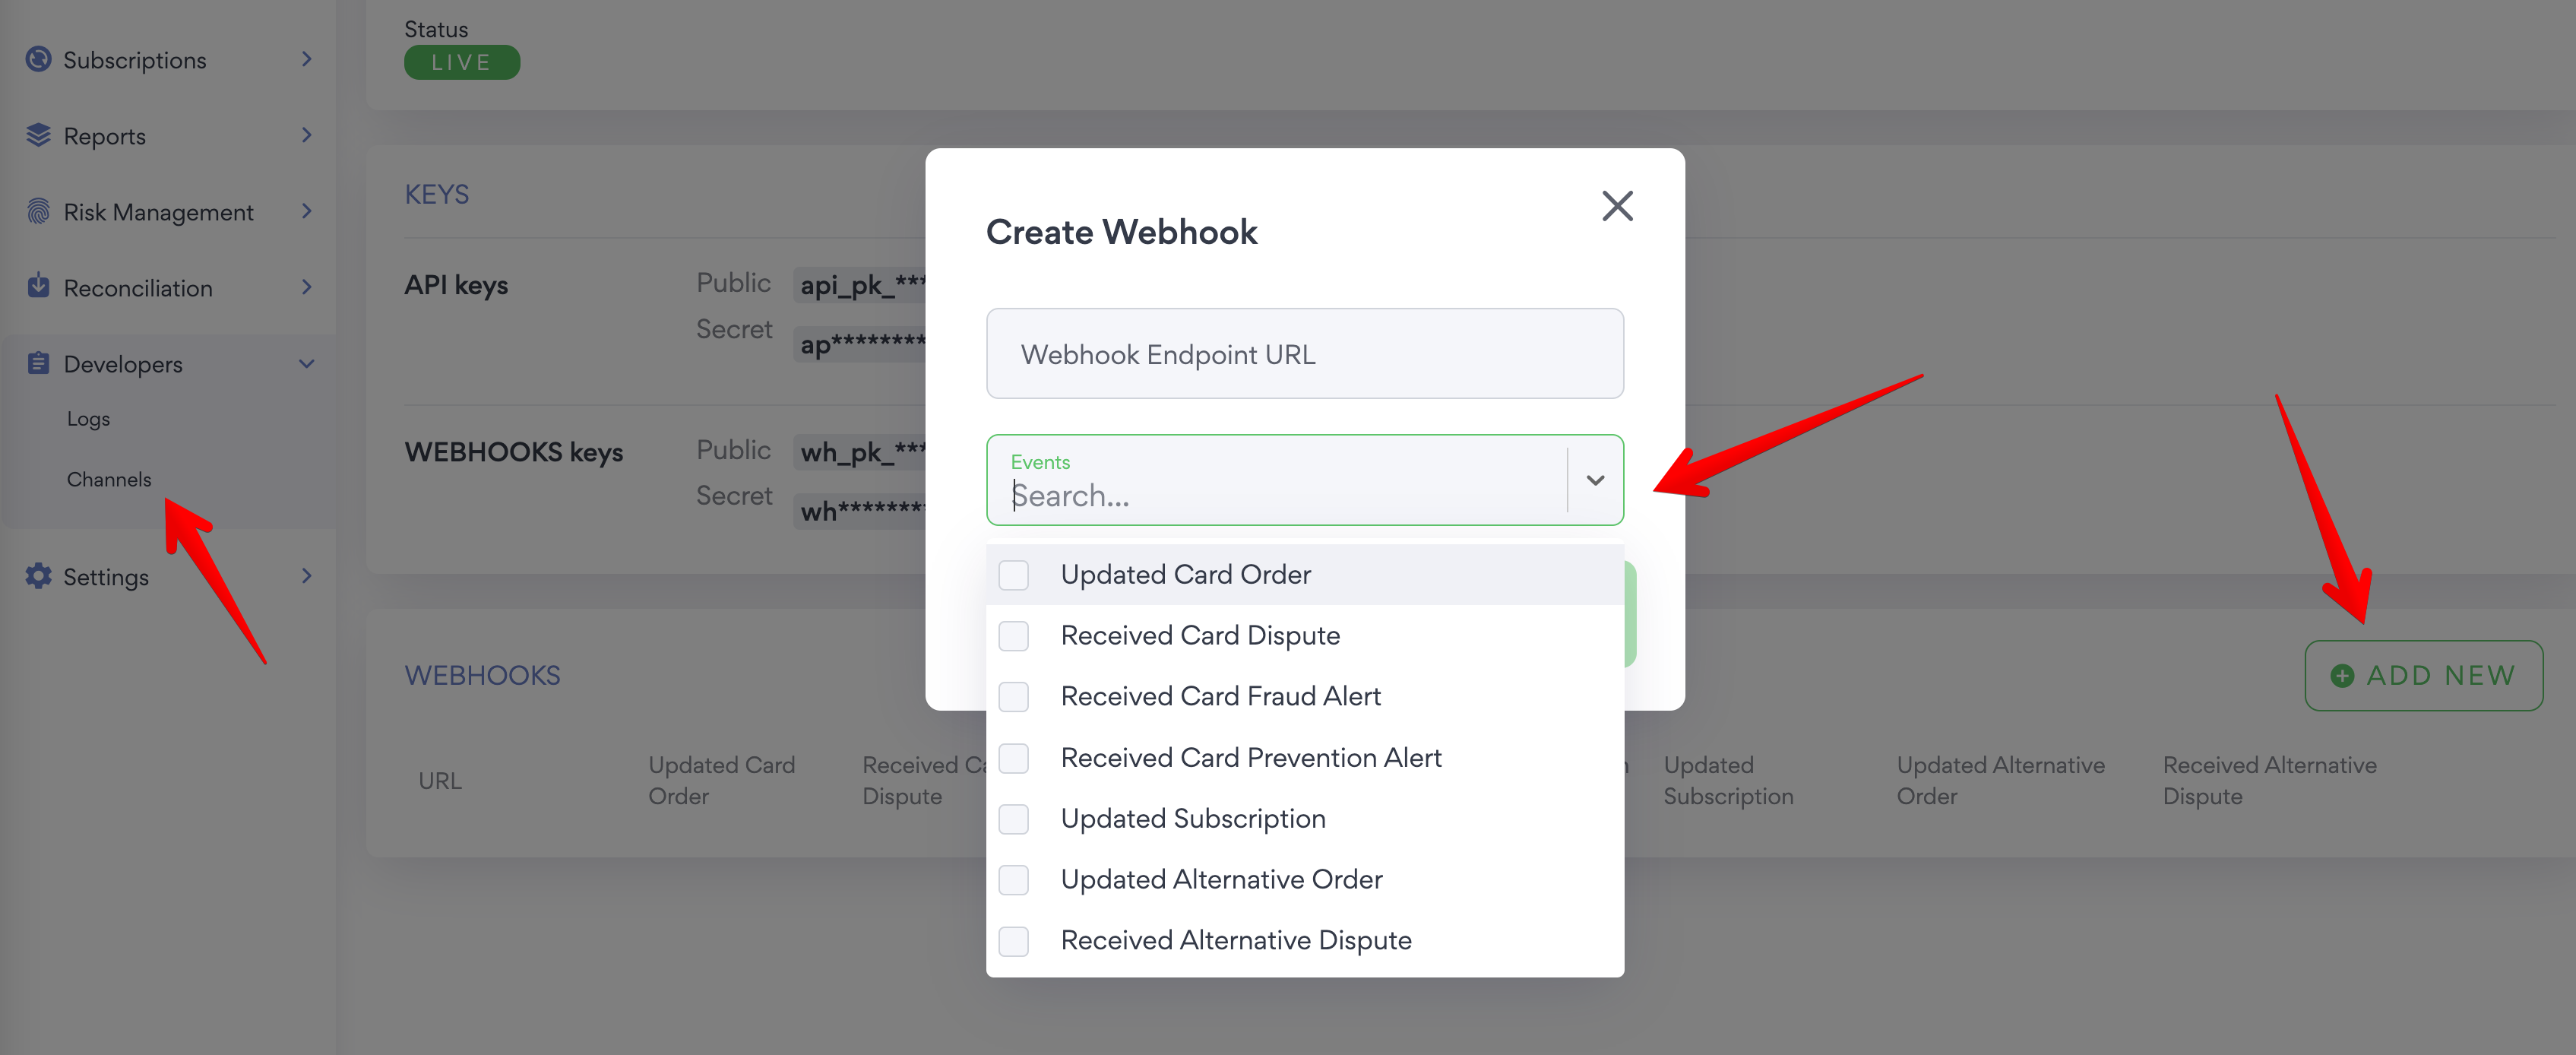Open the Logs page

click(x=88, y=419)
